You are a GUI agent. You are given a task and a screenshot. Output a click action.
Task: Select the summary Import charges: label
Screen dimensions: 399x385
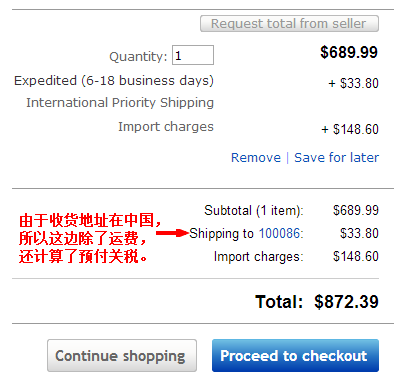tap(258, 257)
